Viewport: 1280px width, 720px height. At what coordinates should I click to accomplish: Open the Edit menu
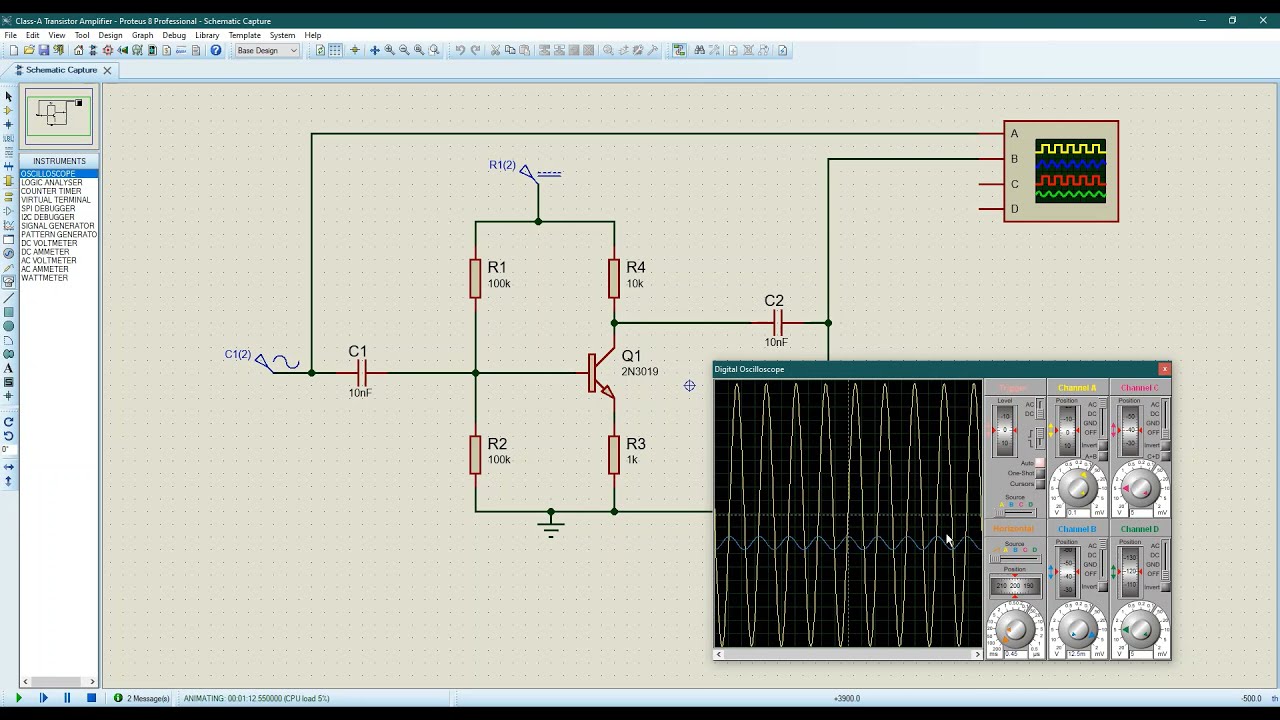click(33, 35)
